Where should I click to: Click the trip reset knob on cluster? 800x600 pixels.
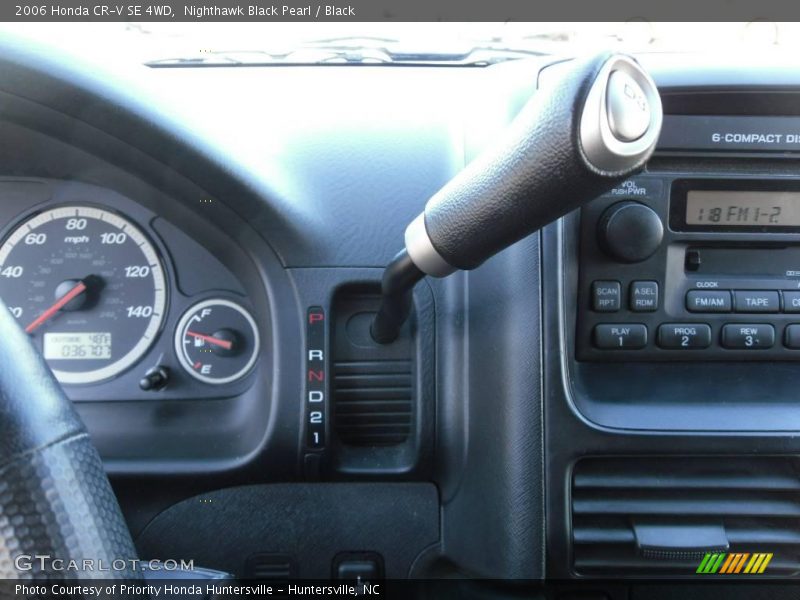154,379
